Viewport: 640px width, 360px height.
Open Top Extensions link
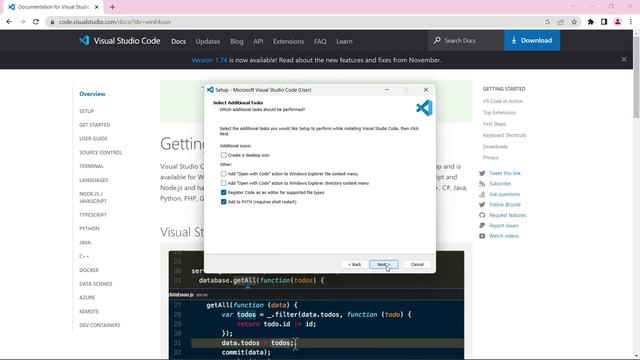pos(499,113)
